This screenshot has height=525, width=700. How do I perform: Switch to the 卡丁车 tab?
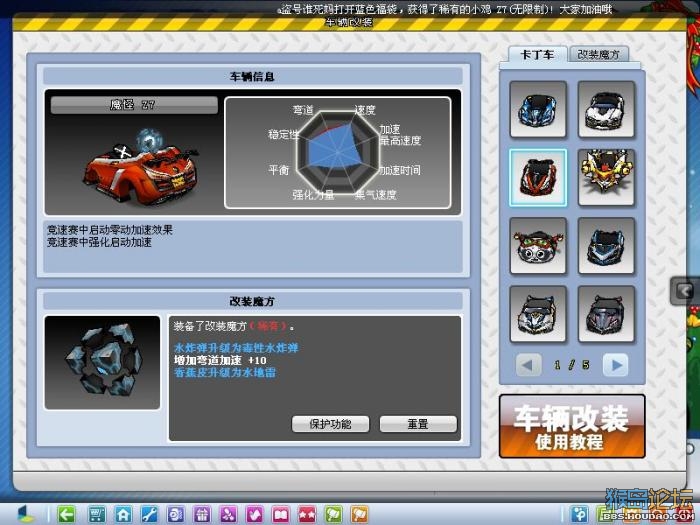(x=538, y=54)
